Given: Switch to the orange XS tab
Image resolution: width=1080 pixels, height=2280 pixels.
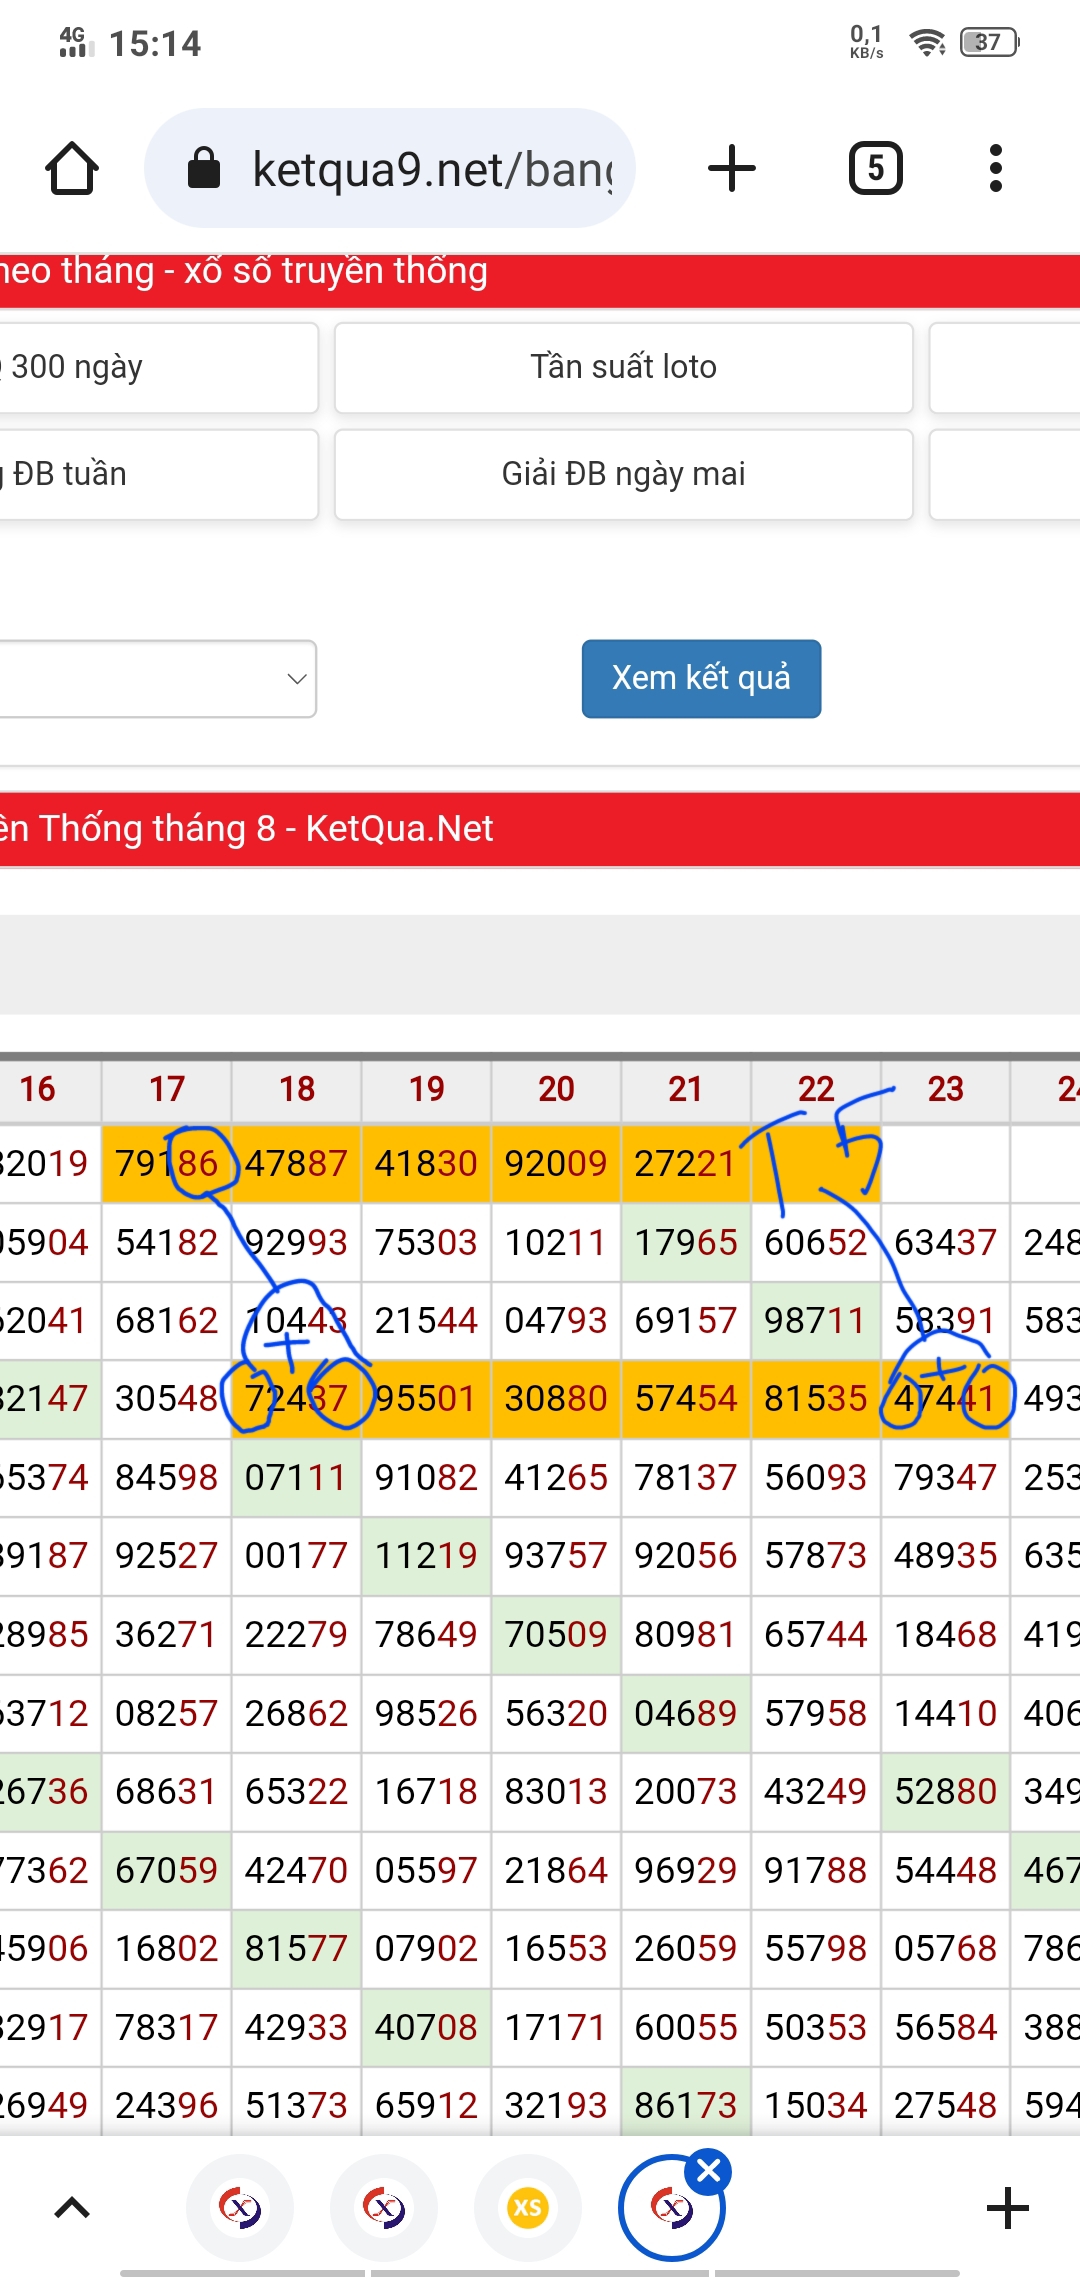Looking at the screenshot, I should coord(528,2208).
